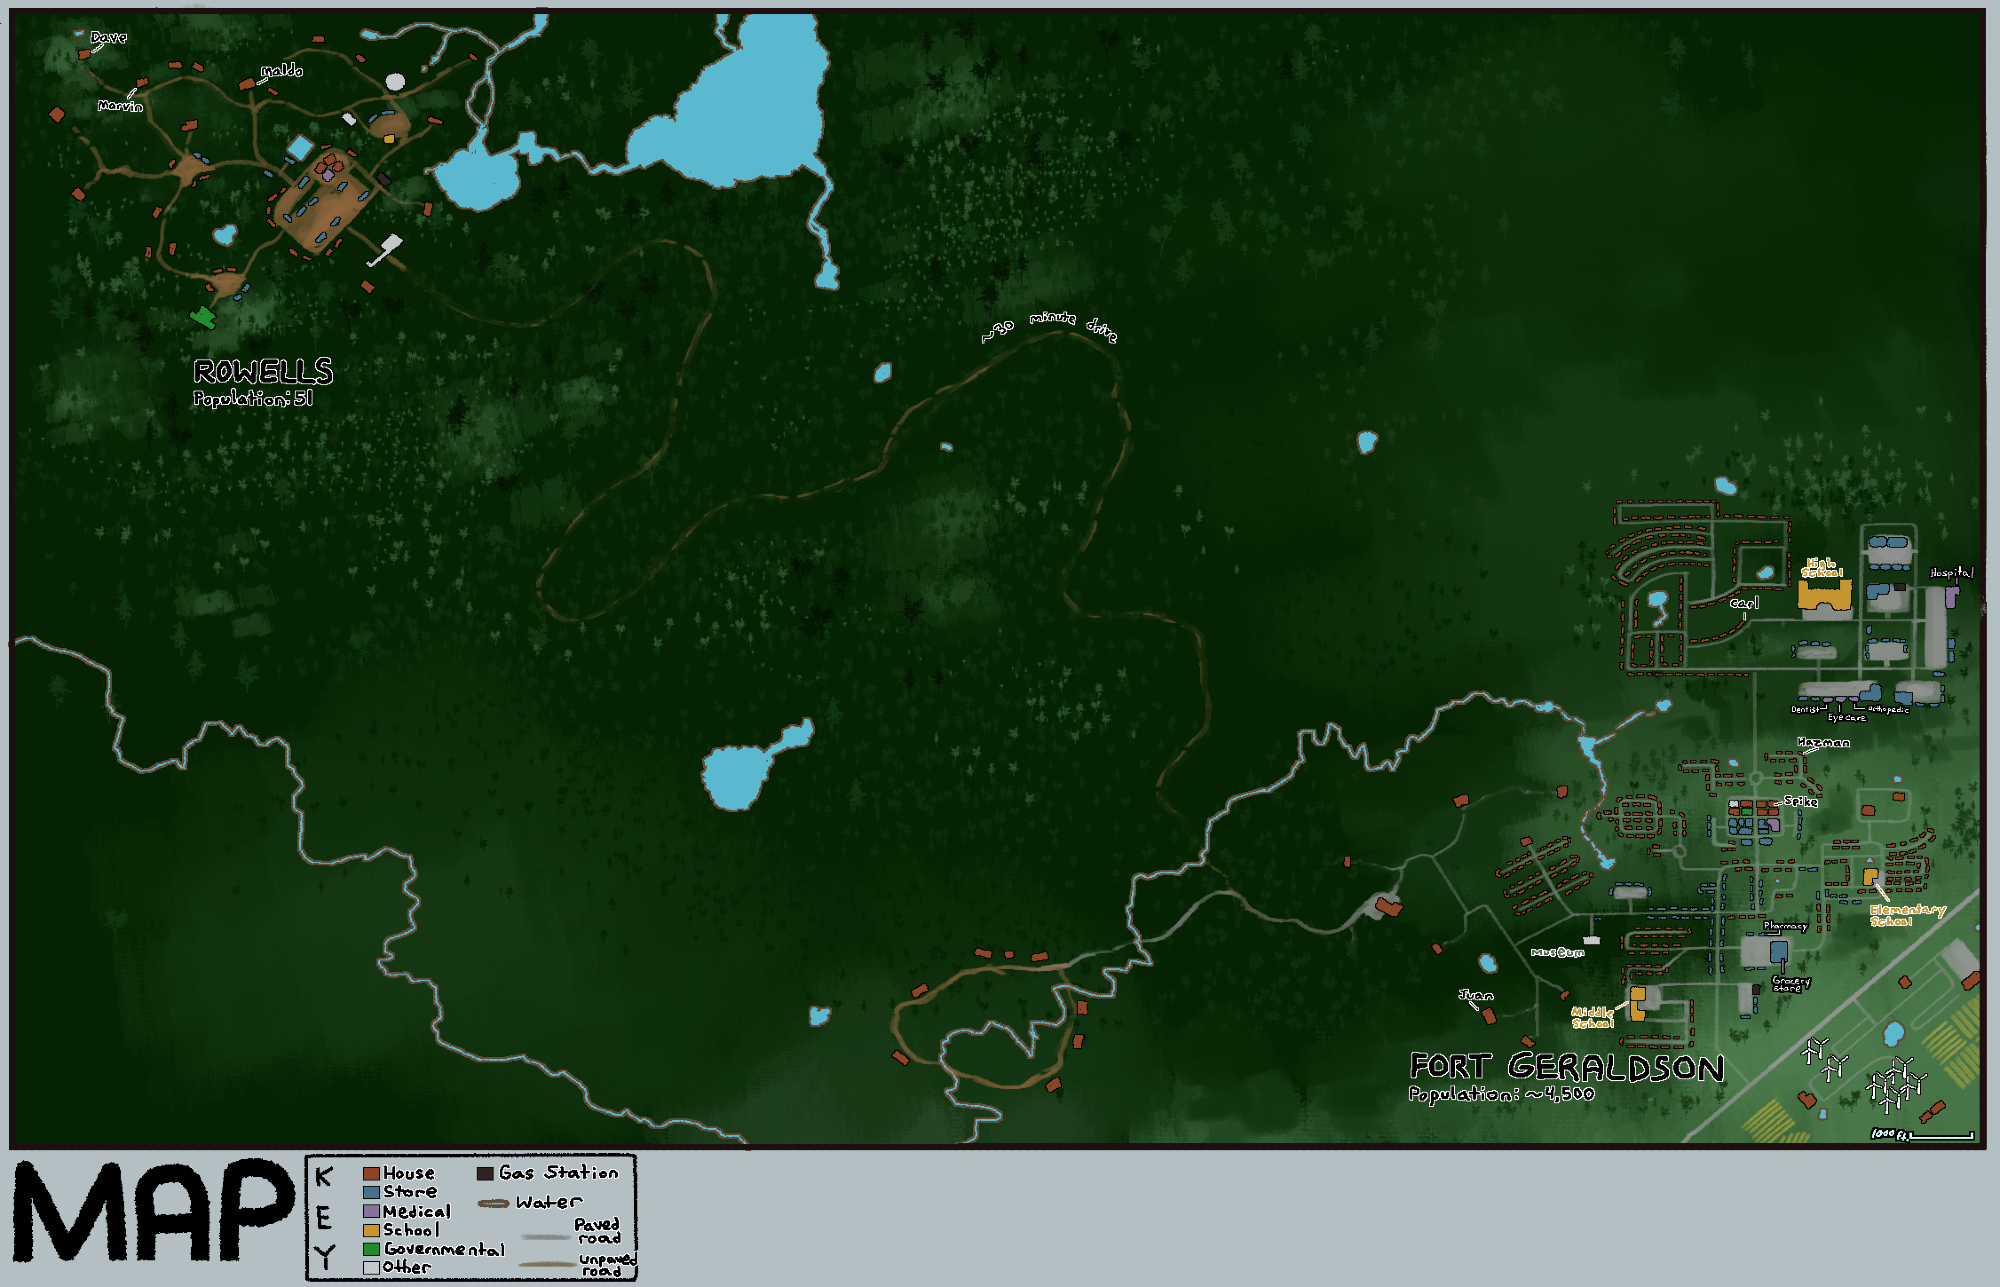Click the purple Hospital building icon
The width and height of the screenshot is (2000, 1287).
pos(1951,597)
